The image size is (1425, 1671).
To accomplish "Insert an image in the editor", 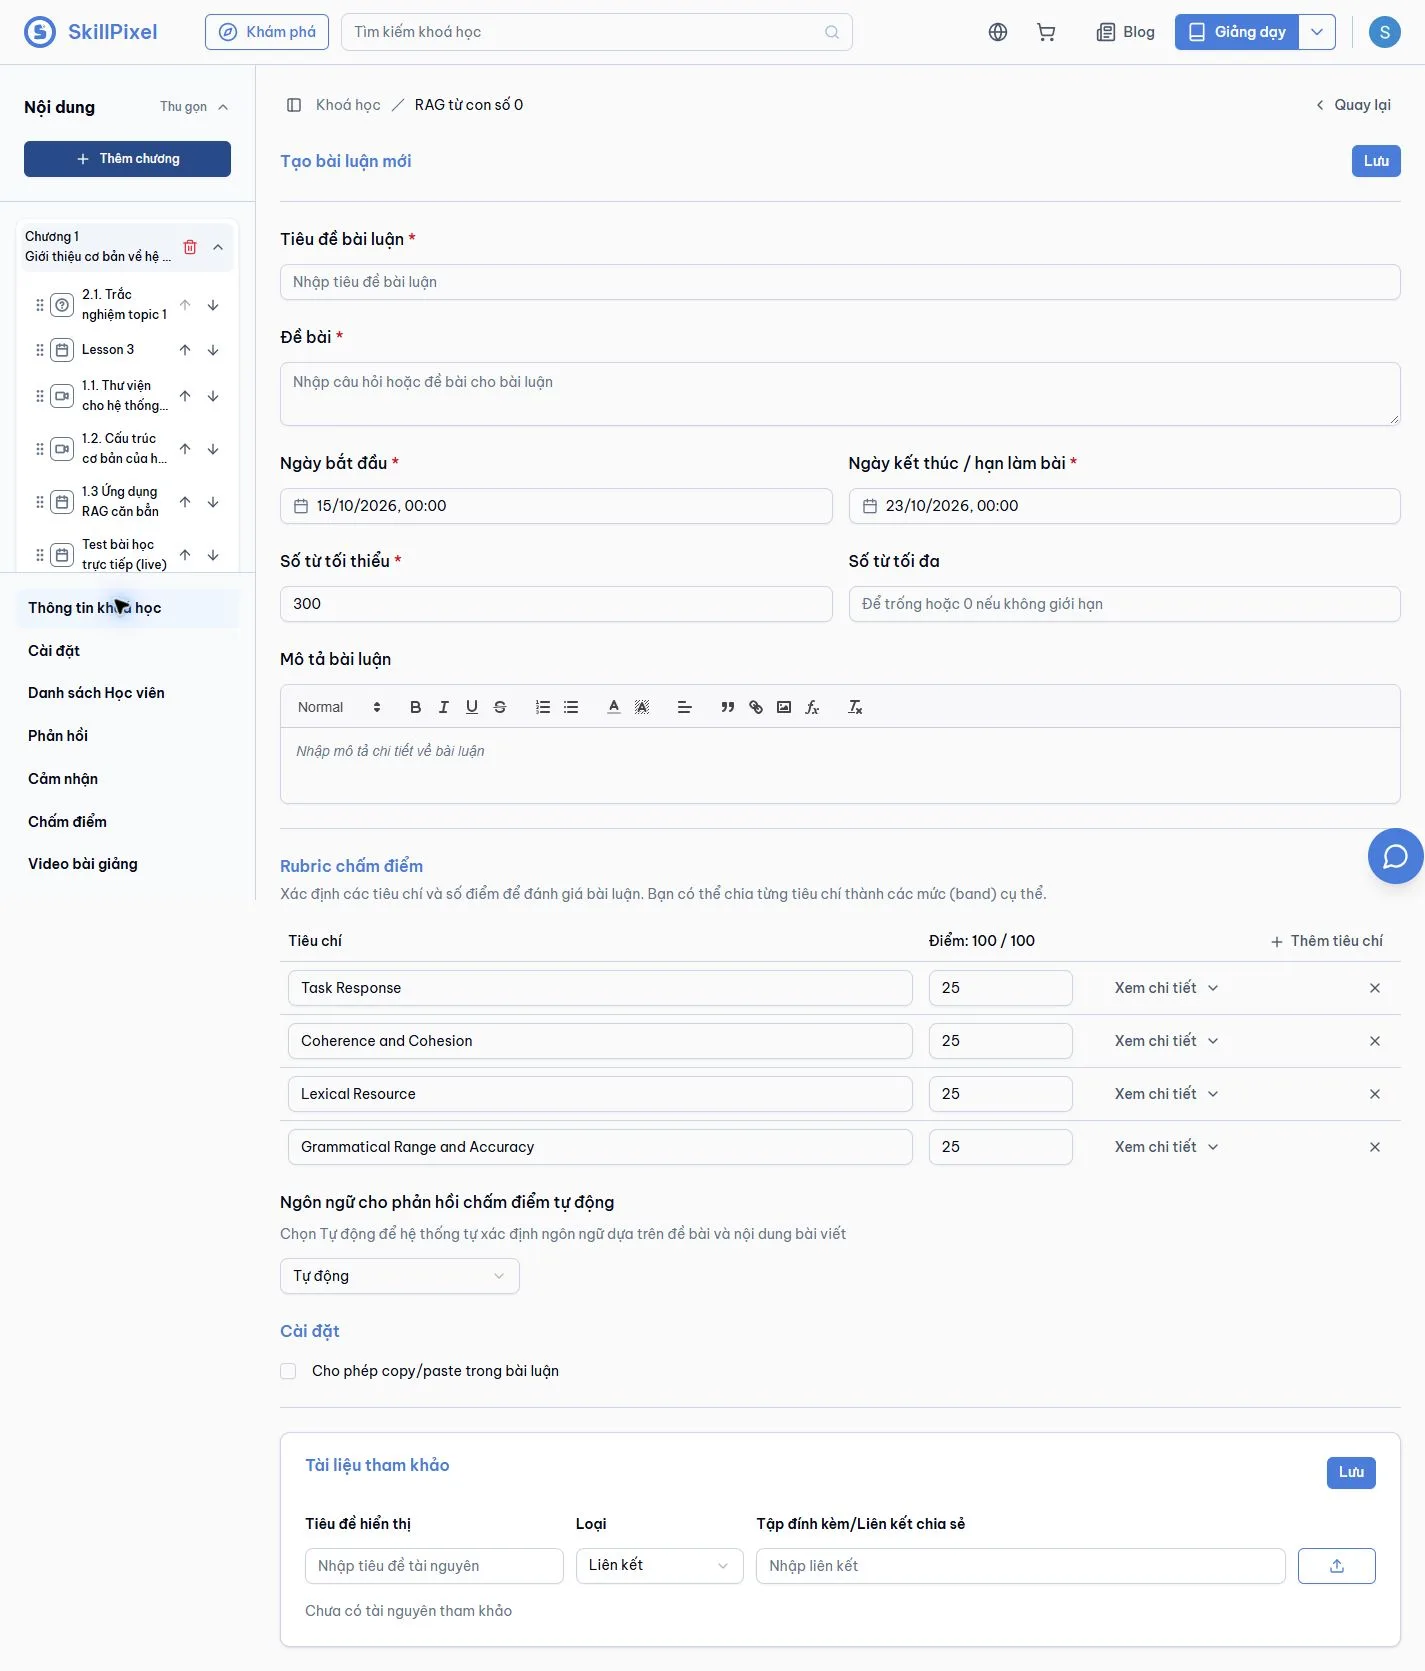I will [783, 707].
